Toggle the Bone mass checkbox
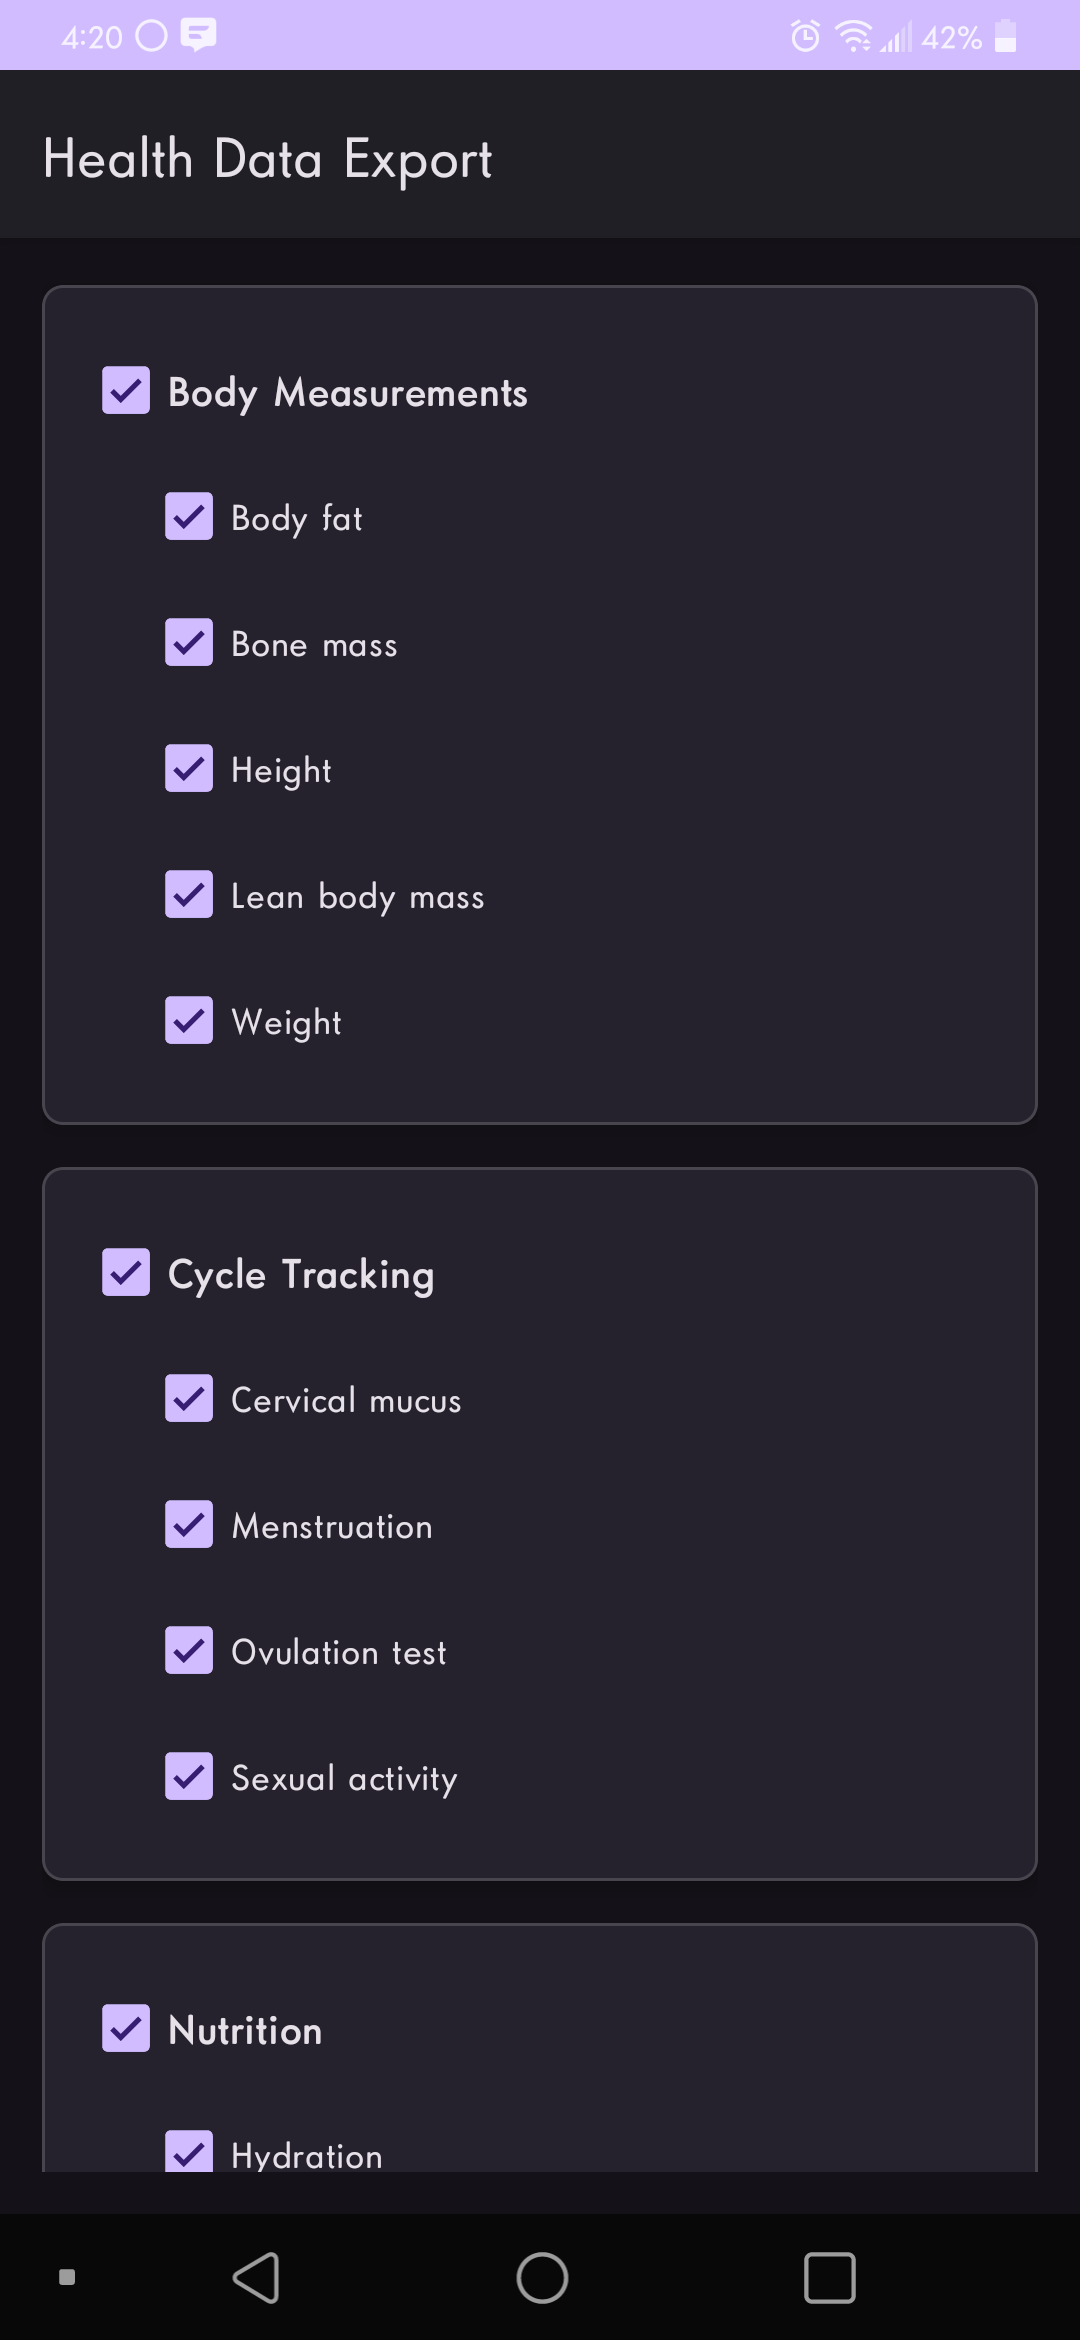Viewport: 1080px width, 2340px height. pos(189,643)
